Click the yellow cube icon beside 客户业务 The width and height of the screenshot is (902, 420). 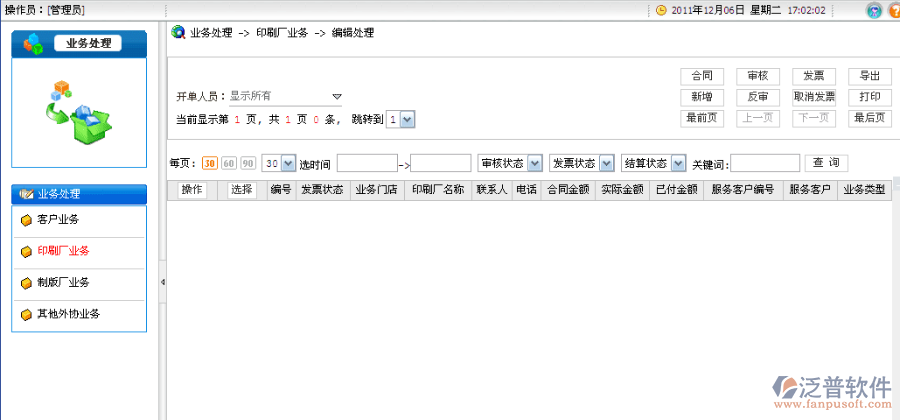(27, 220)
